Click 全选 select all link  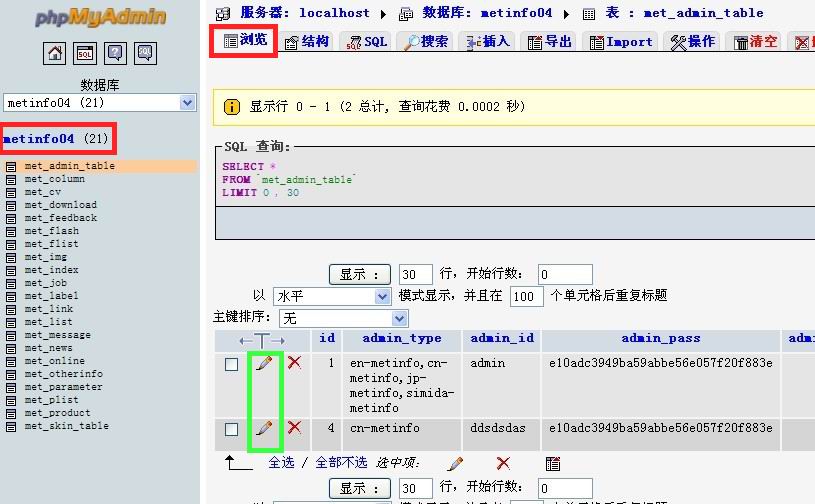point(281,462)
